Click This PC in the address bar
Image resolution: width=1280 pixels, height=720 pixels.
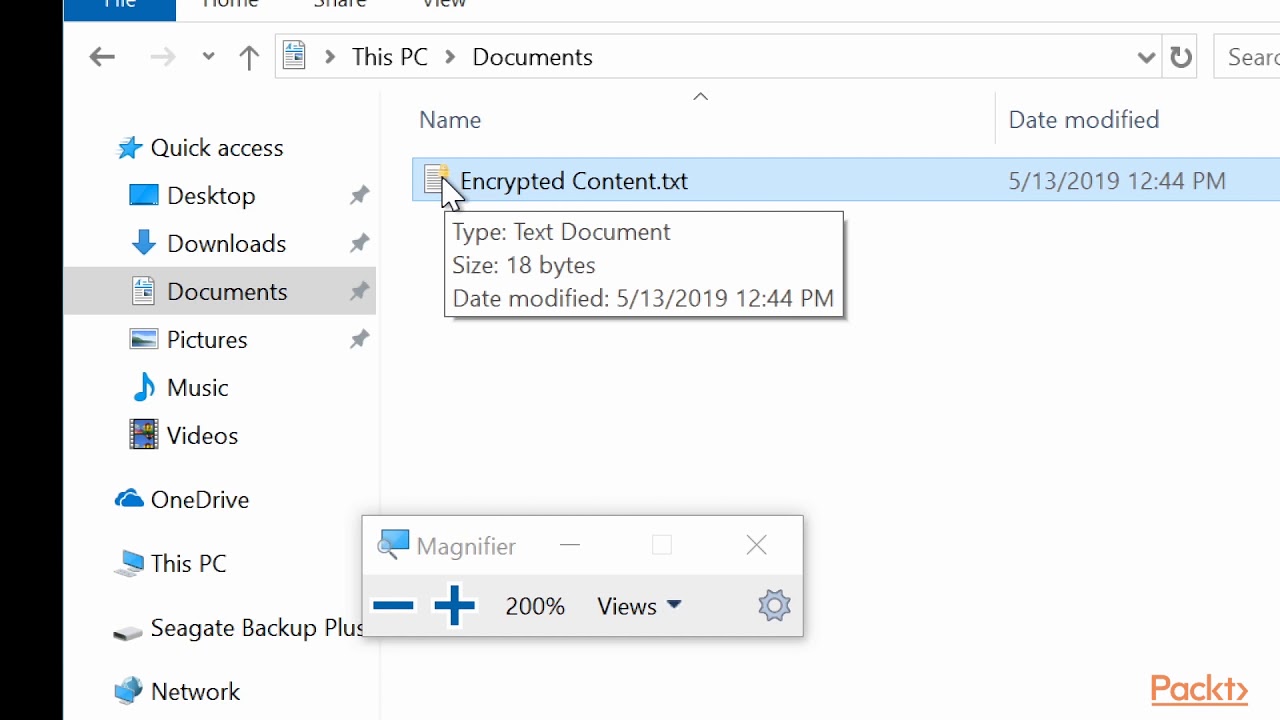[x=389, y=57]
